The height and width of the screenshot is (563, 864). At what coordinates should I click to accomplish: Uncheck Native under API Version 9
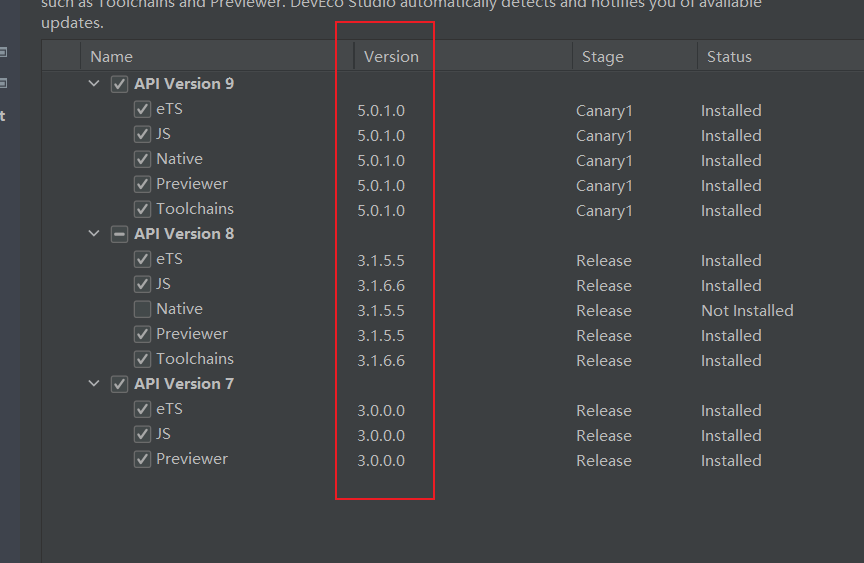pos(142,159)
